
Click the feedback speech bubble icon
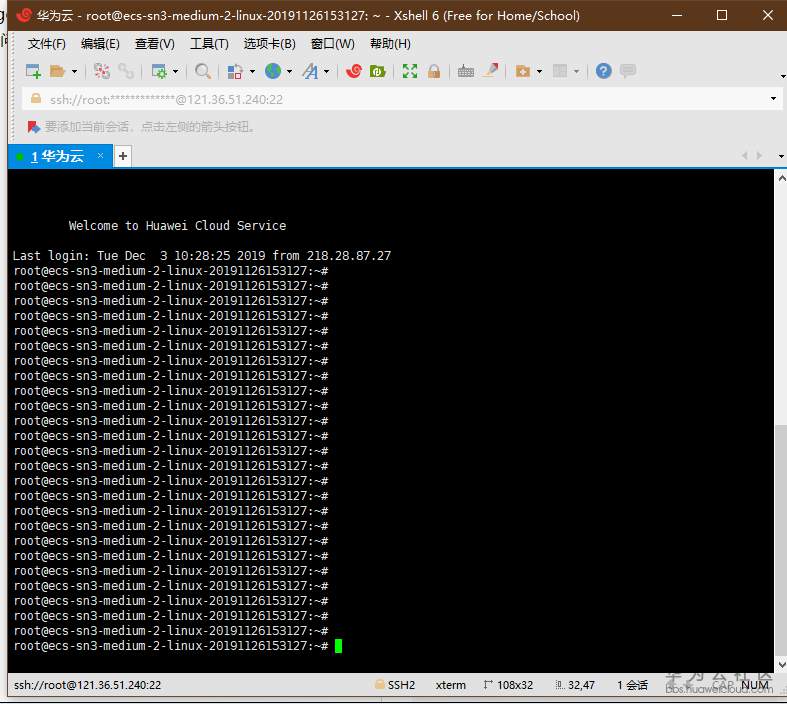click(x=628, y=71)
